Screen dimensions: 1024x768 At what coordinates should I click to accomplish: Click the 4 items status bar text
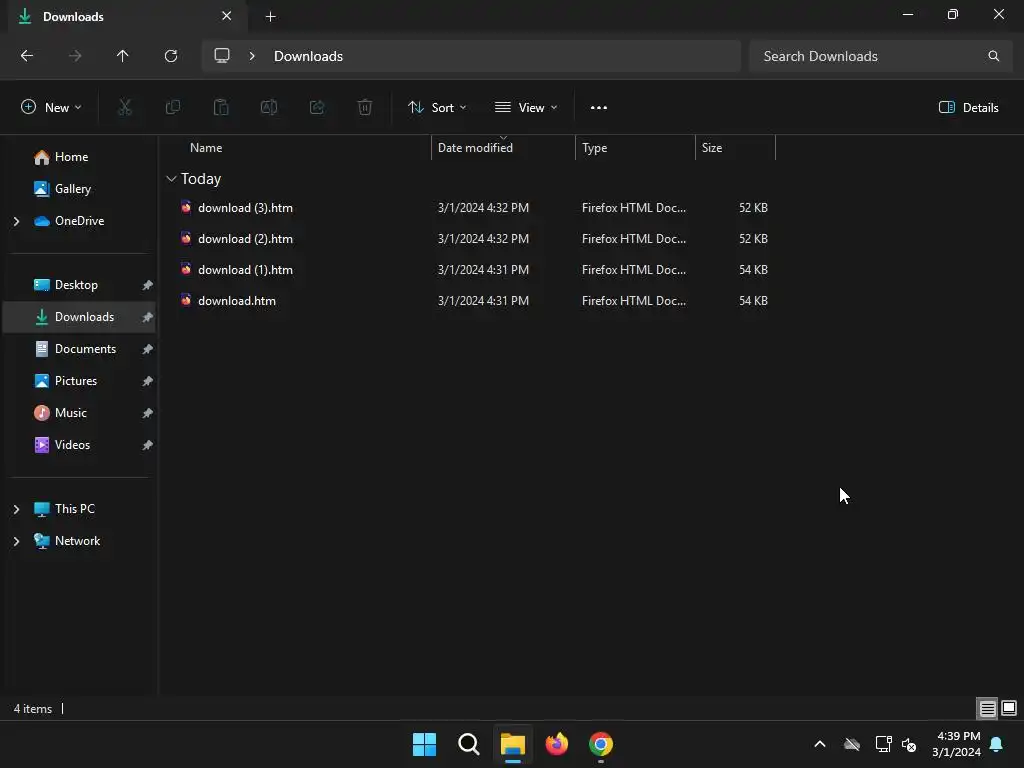click(33, 709)
